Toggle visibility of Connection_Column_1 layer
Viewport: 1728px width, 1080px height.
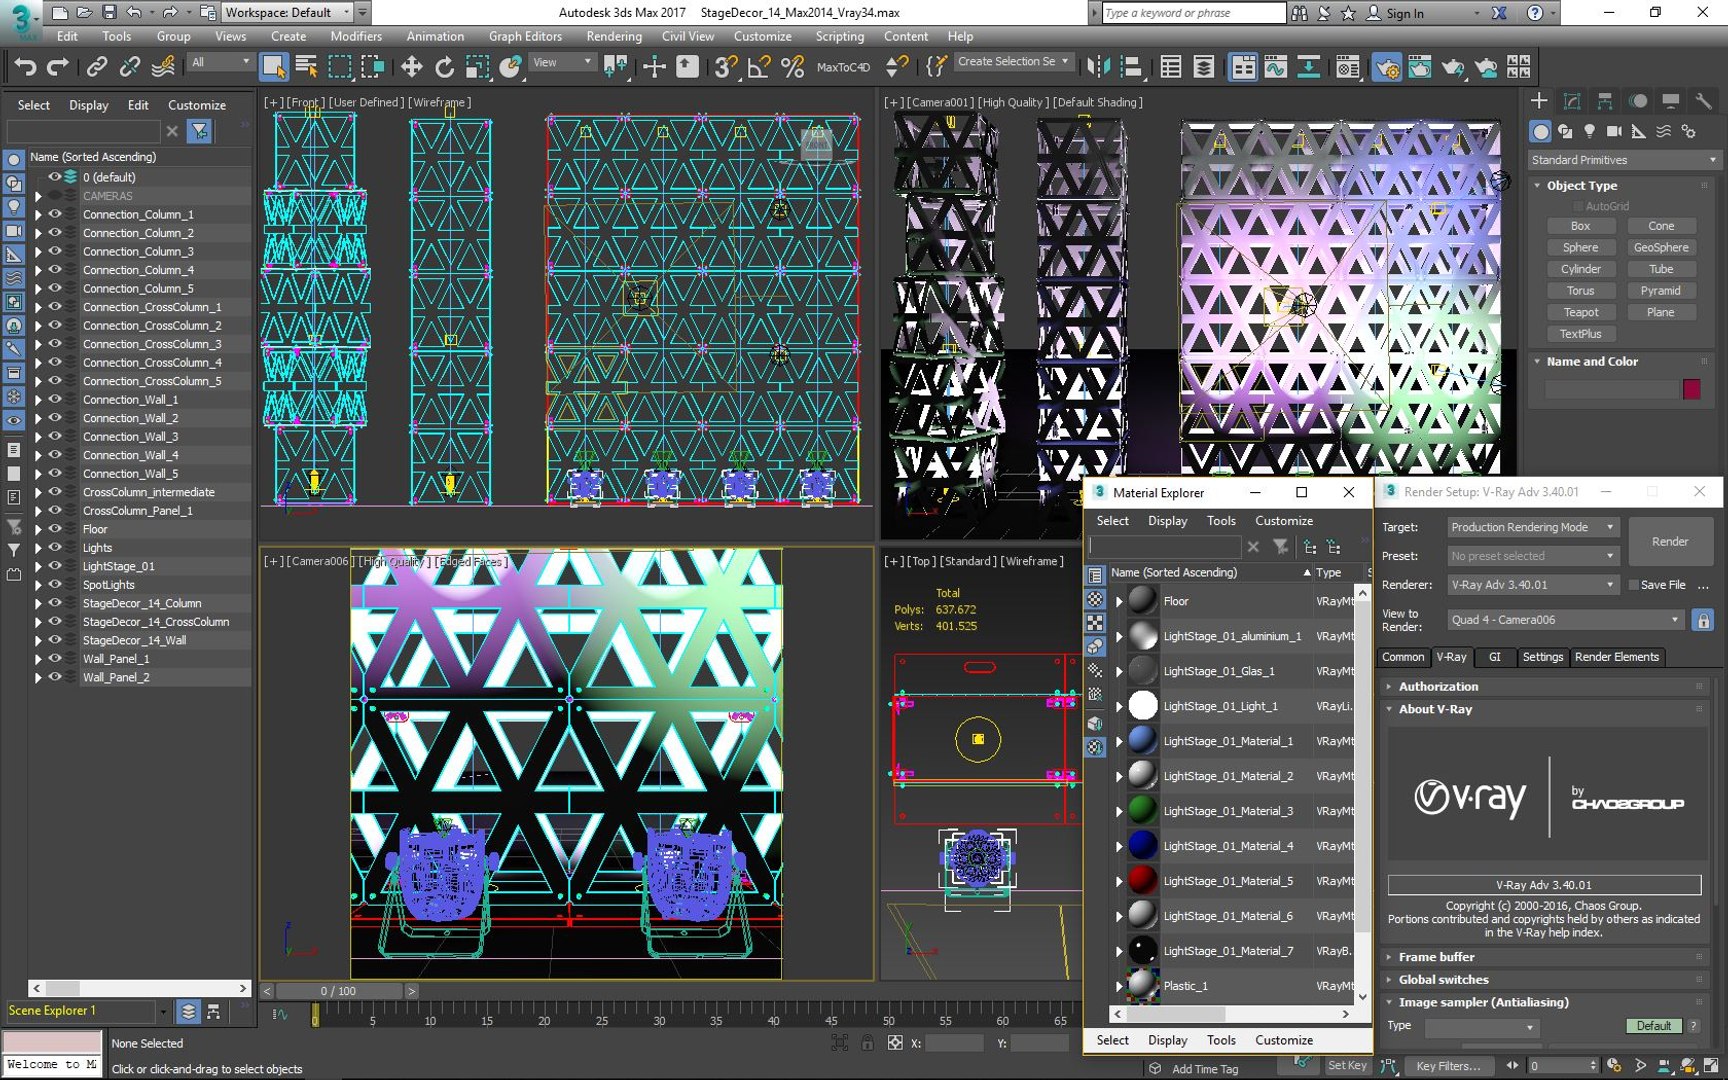(55, 214)
